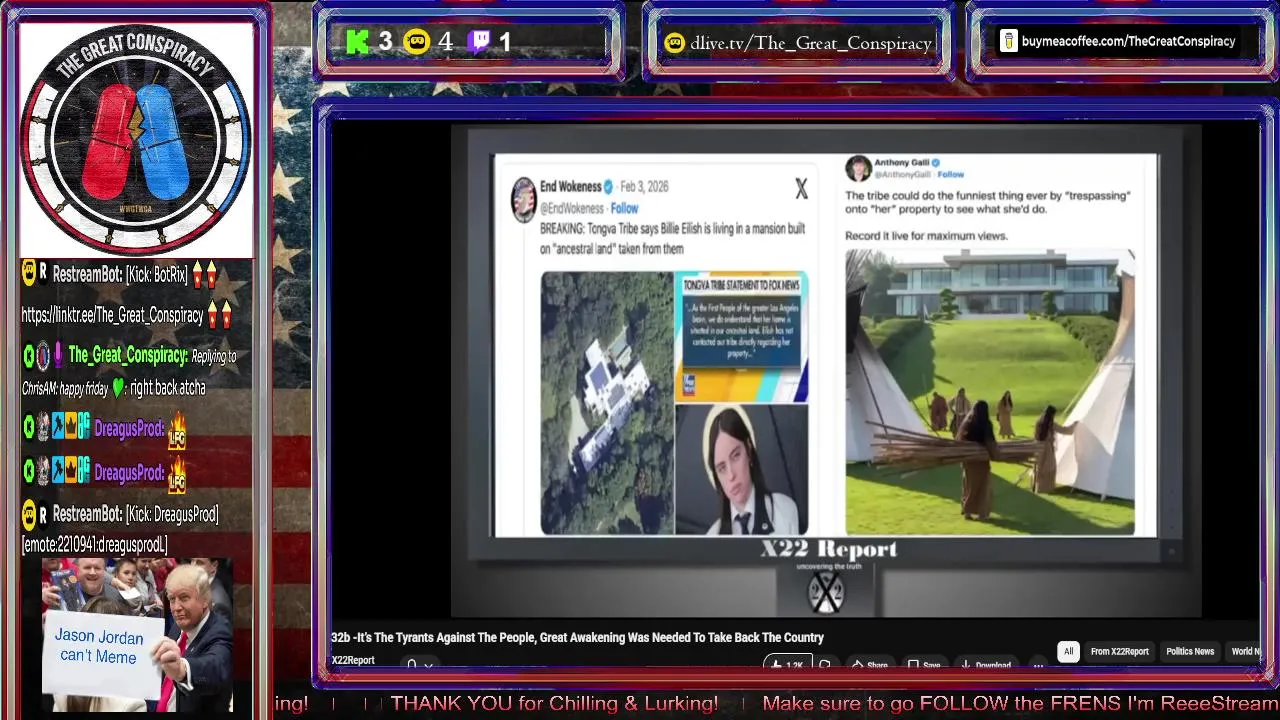Click End Wokeness profile avatar

(524, 200)
